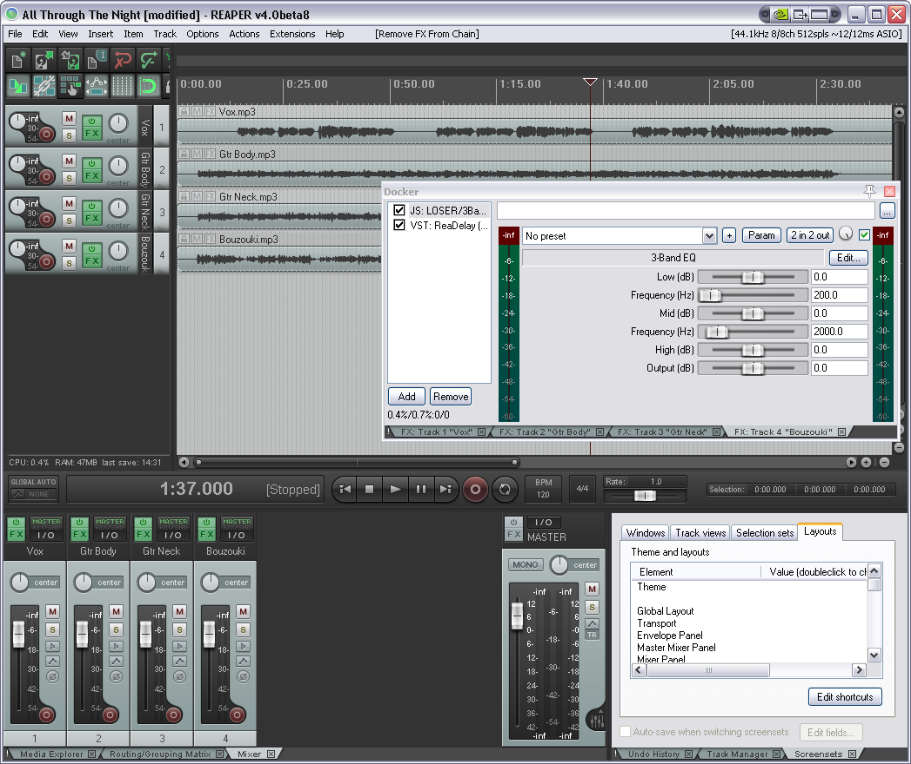This screenshot has height=764, width=911.
Task: Enable auto-save when switching screensets
Action: click(625, 731)
